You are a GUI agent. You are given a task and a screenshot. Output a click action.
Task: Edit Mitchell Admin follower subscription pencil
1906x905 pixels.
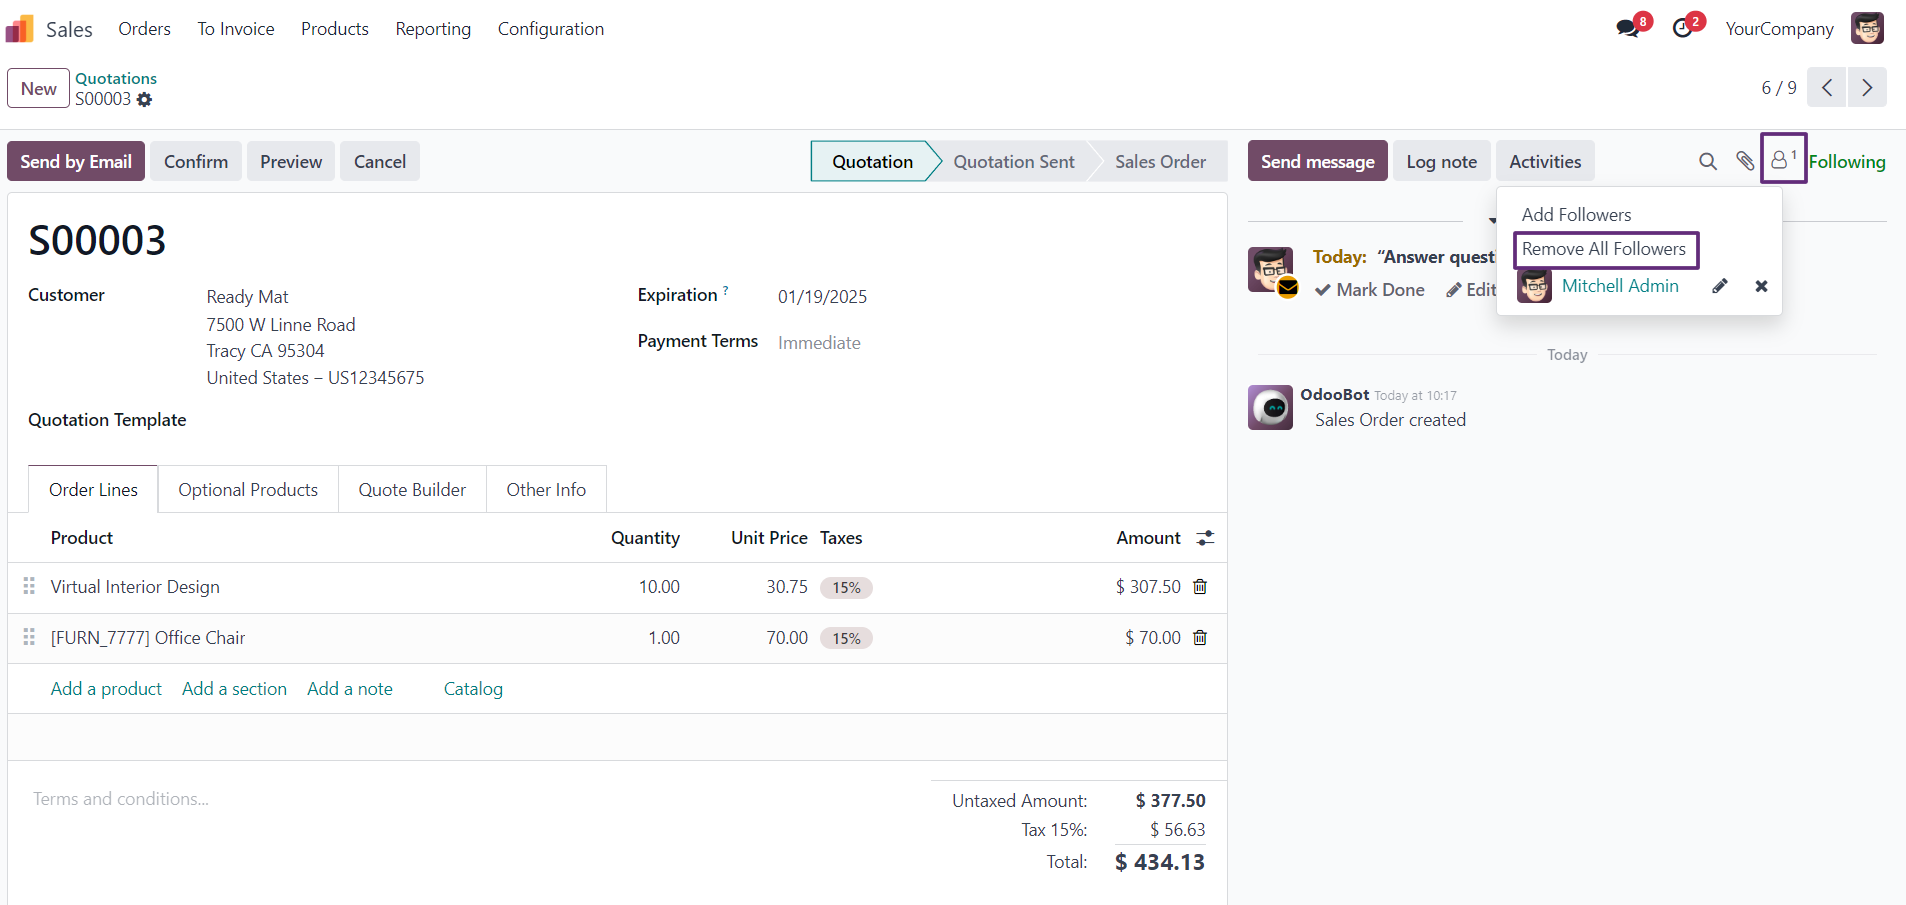[1720, 286]
